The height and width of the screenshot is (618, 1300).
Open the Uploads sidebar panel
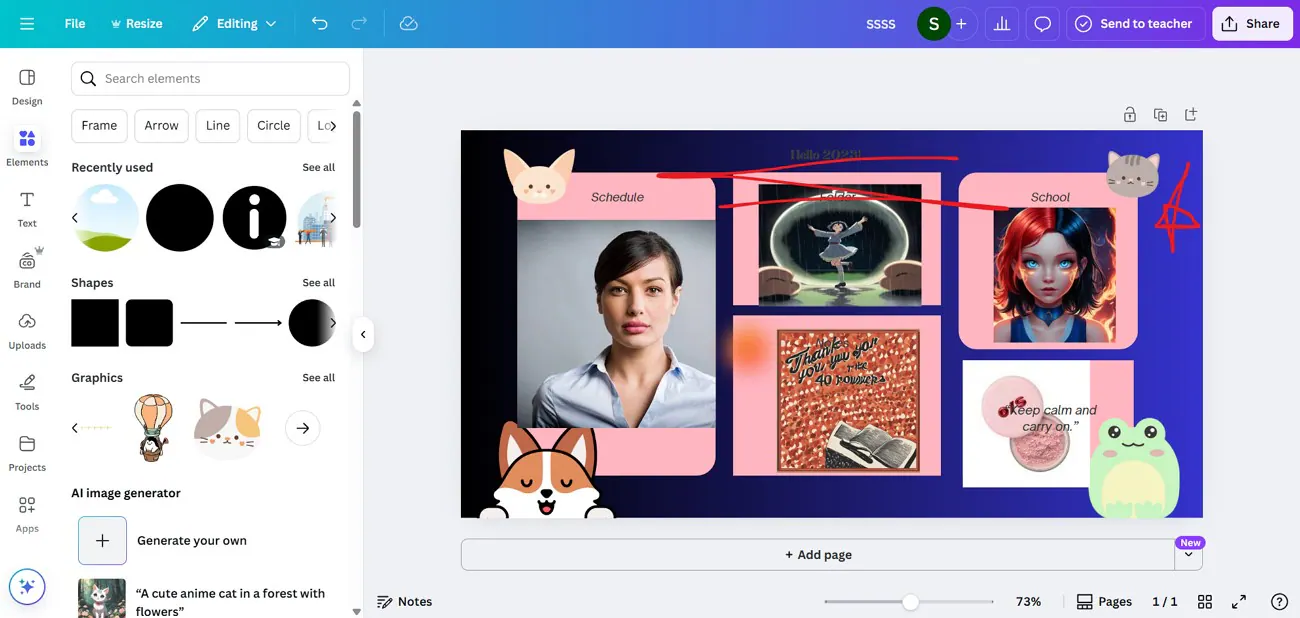click(27, 331)
